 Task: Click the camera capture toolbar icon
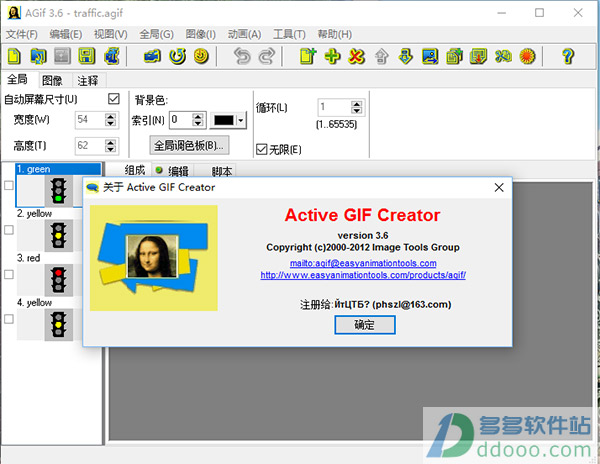pos(152,56)
